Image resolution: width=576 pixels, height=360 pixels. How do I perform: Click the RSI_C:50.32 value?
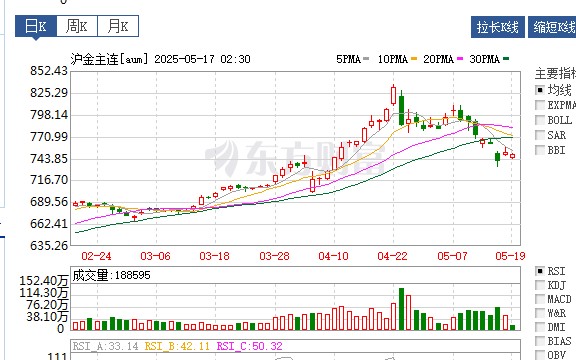point(249,346)
